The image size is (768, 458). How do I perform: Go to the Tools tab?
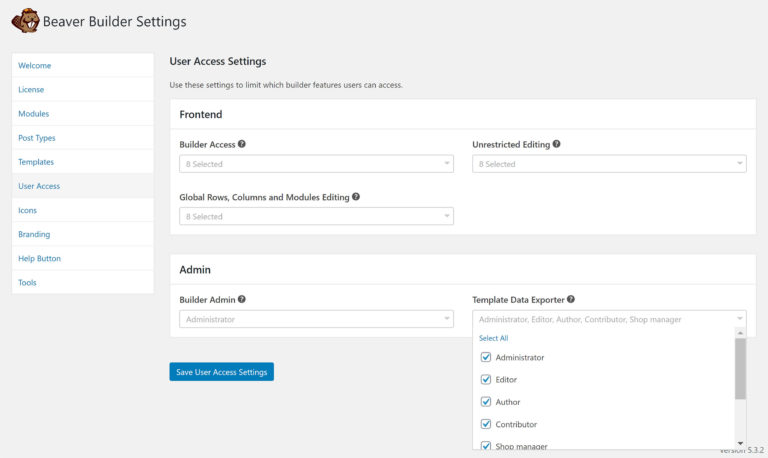point(83,282)
